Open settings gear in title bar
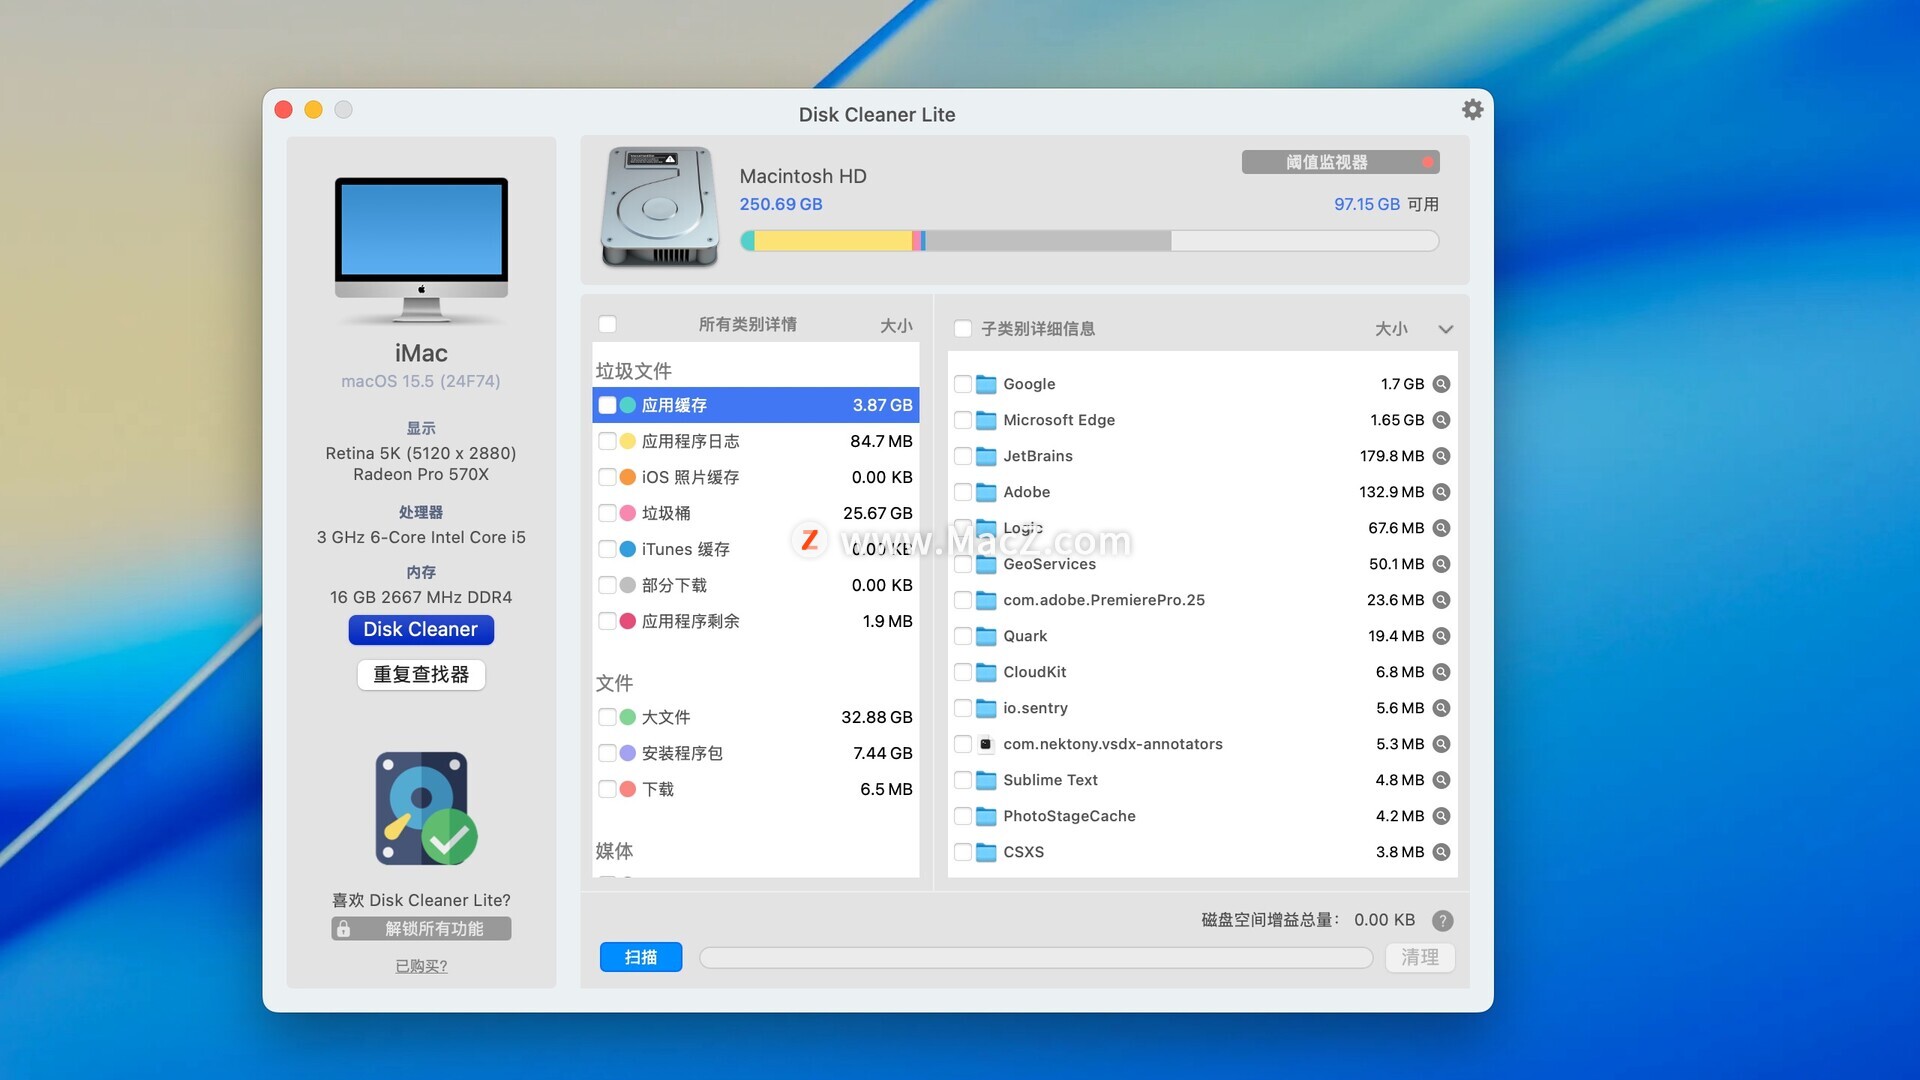The height and width of the screenshot is (1080, 1920). pyautogui.click(x=1472, y=109)
